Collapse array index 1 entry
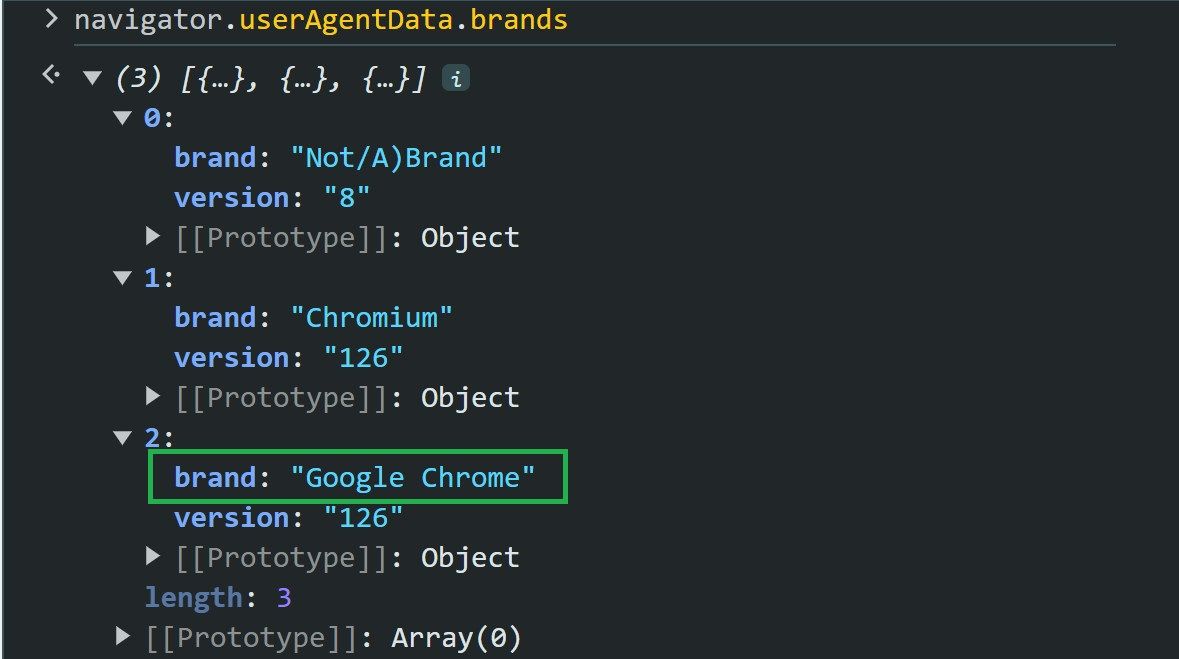This screenshot has height=659, width=1179. (123, 278)
